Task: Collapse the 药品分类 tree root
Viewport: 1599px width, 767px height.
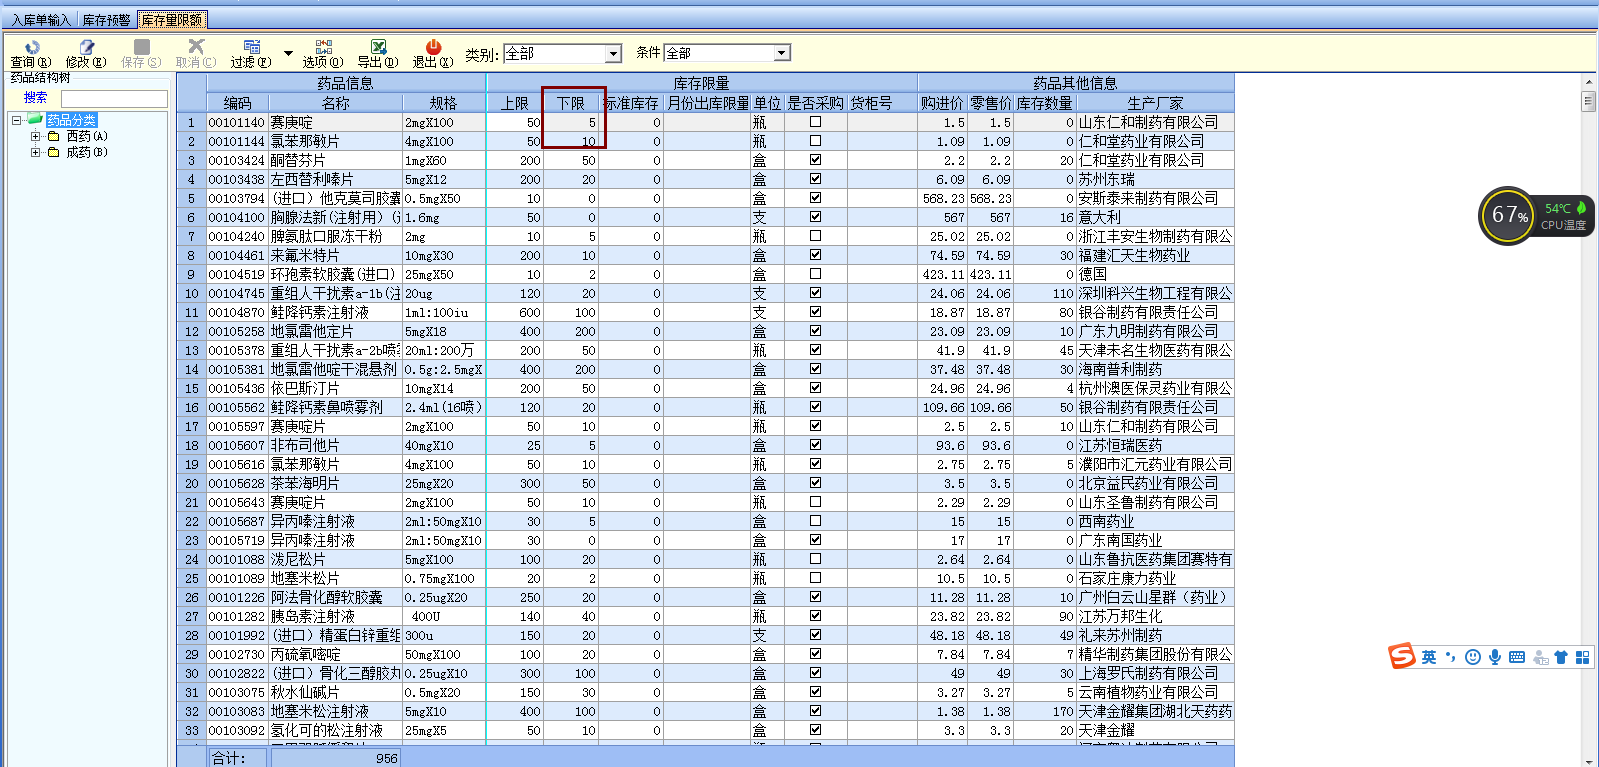Action: tap(17, 120)
